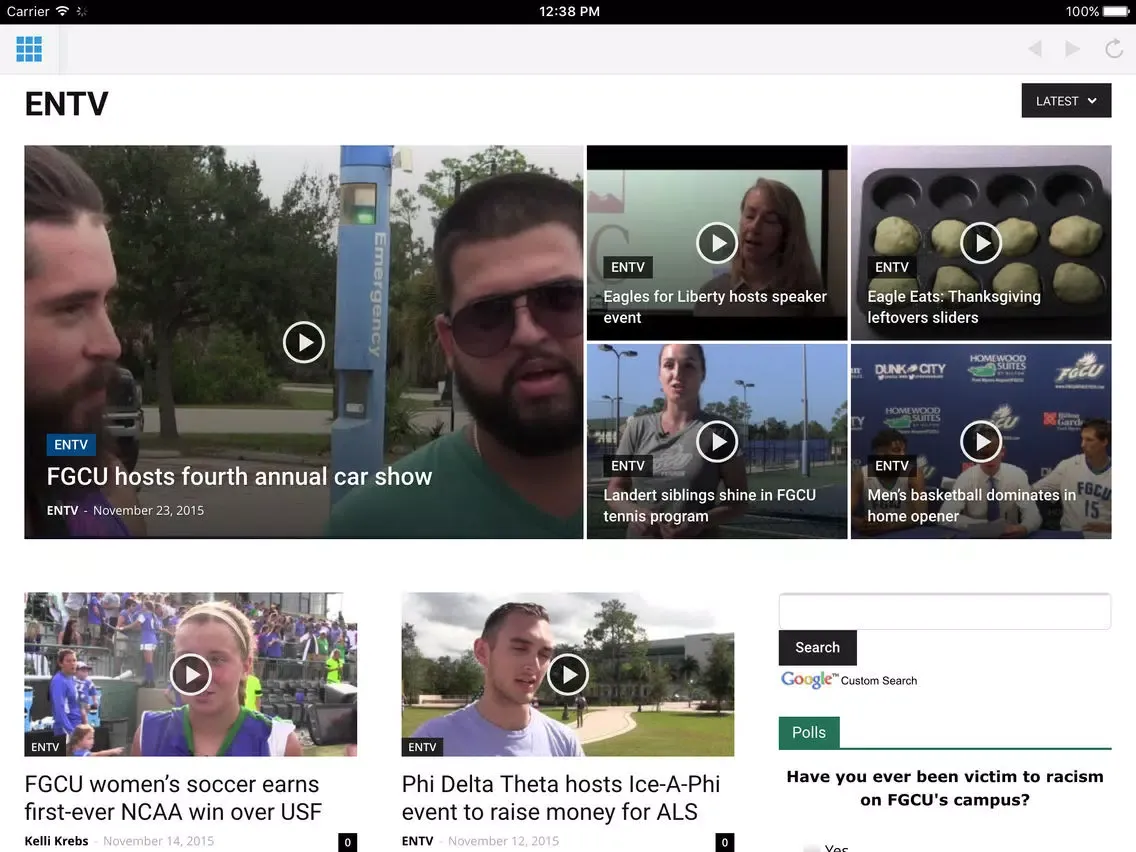Open comment count on Phi Delta Theta story

coord(724,843)
